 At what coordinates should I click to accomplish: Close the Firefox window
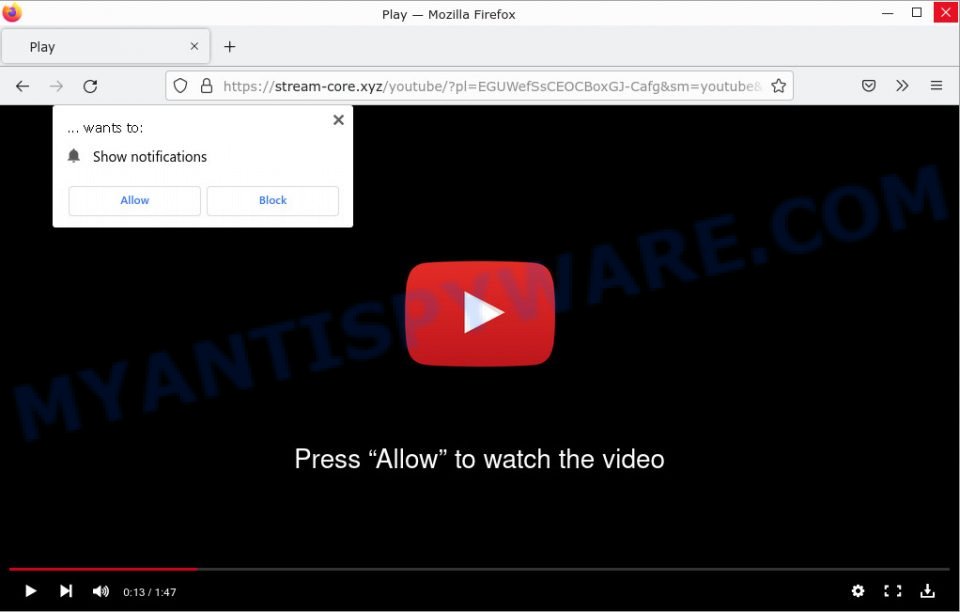(946, 12)
